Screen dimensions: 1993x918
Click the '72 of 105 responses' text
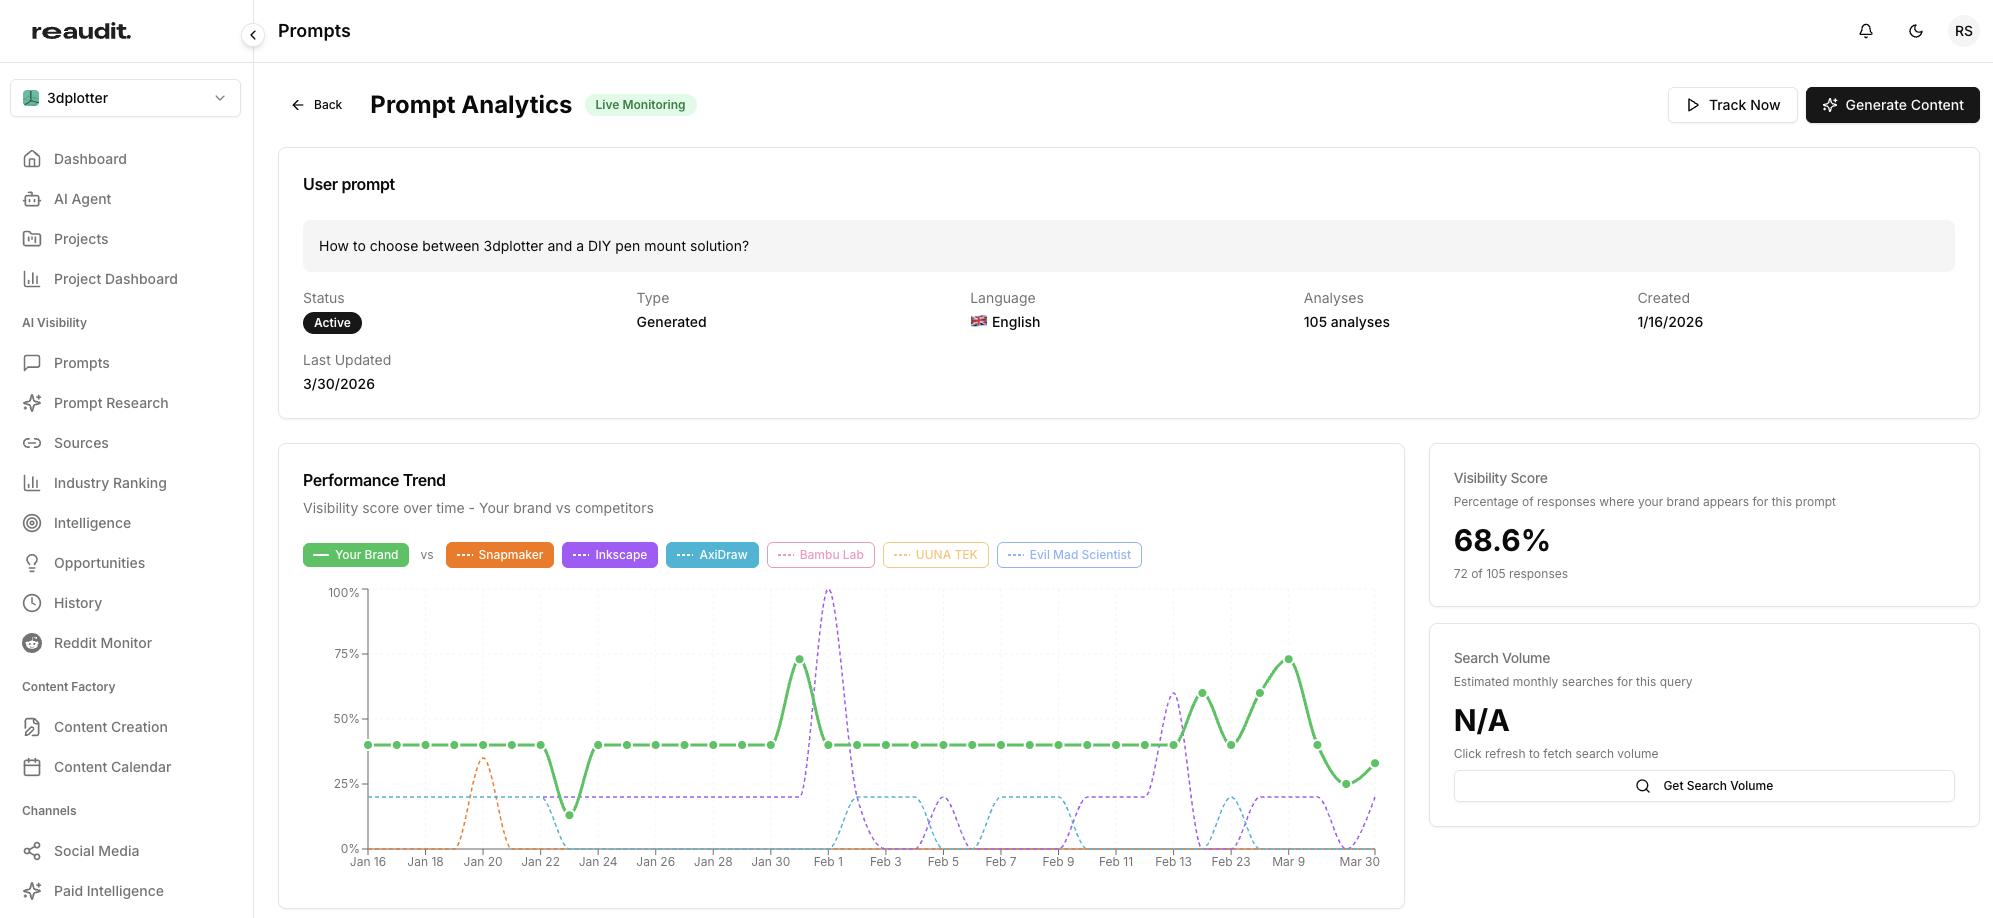coord(1510,574)
